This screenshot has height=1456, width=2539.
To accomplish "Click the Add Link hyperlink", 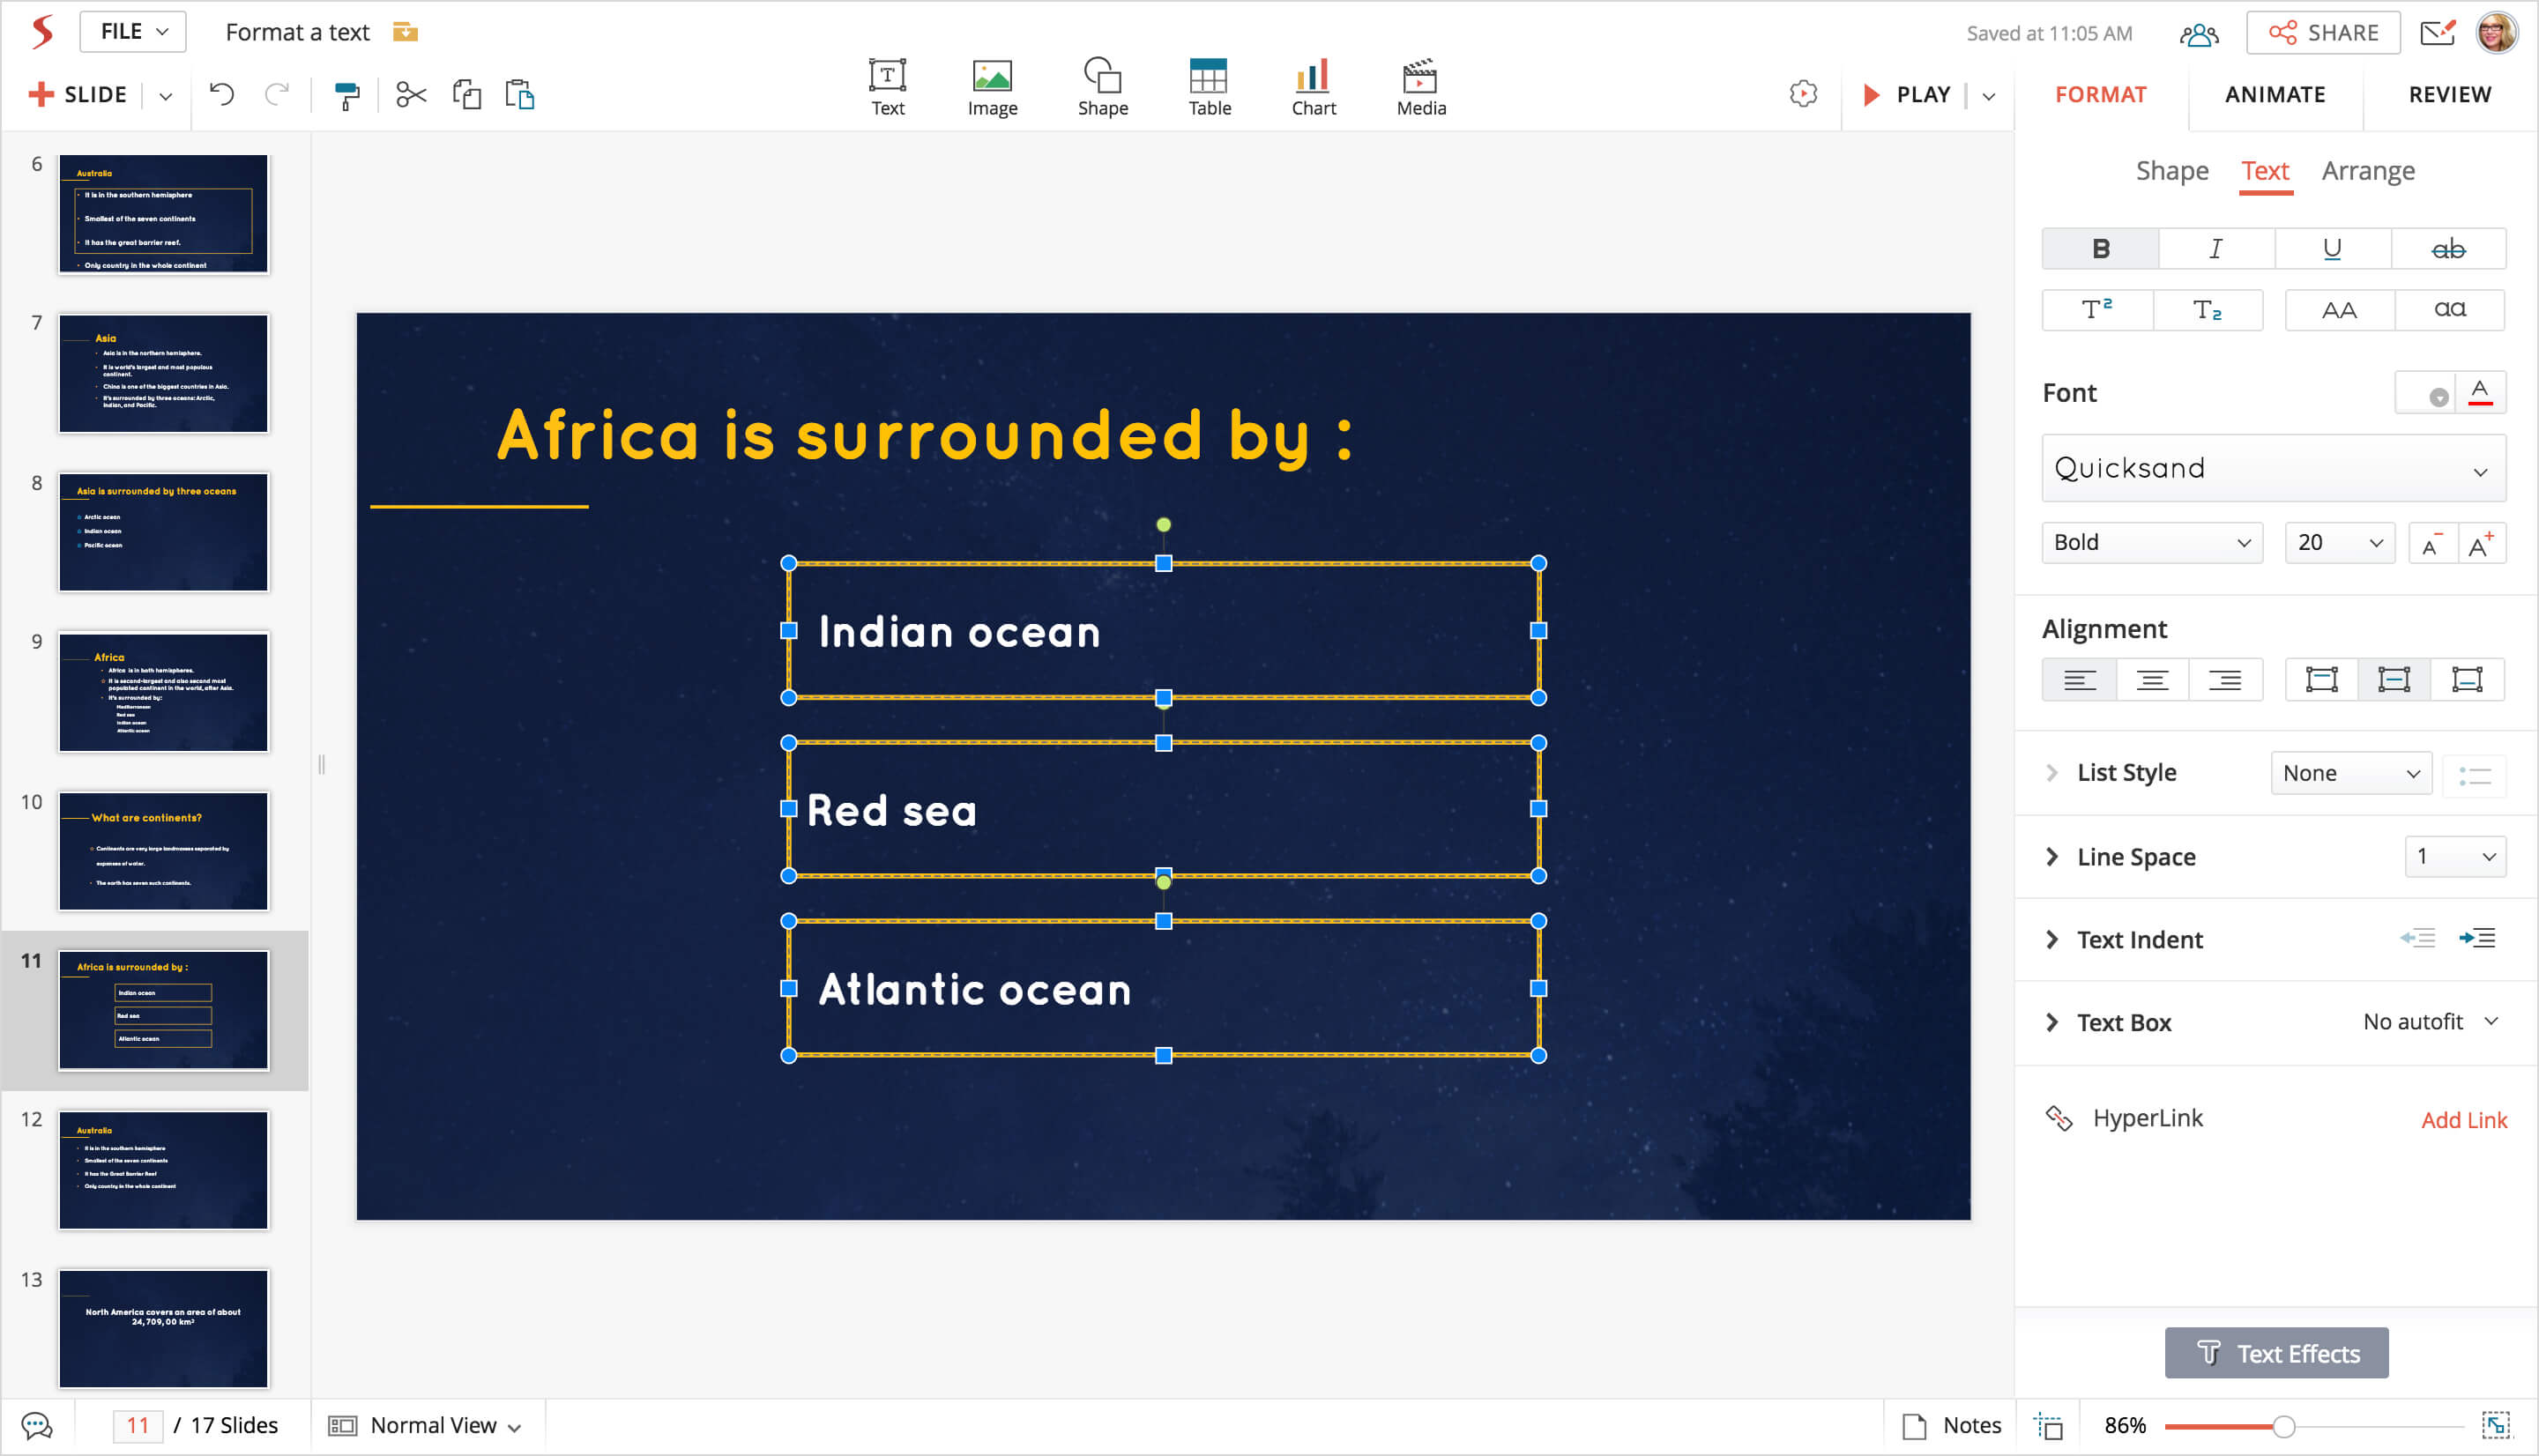I will (x=2463, y=1120).
